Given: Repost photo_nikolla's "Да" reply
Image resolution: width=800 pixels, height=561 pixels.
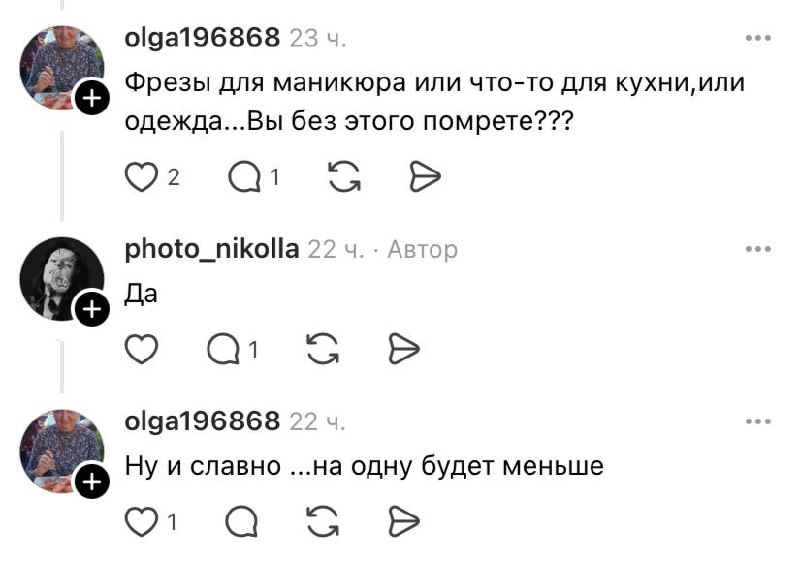Looking at the screenshot, I should click(321, 349).
